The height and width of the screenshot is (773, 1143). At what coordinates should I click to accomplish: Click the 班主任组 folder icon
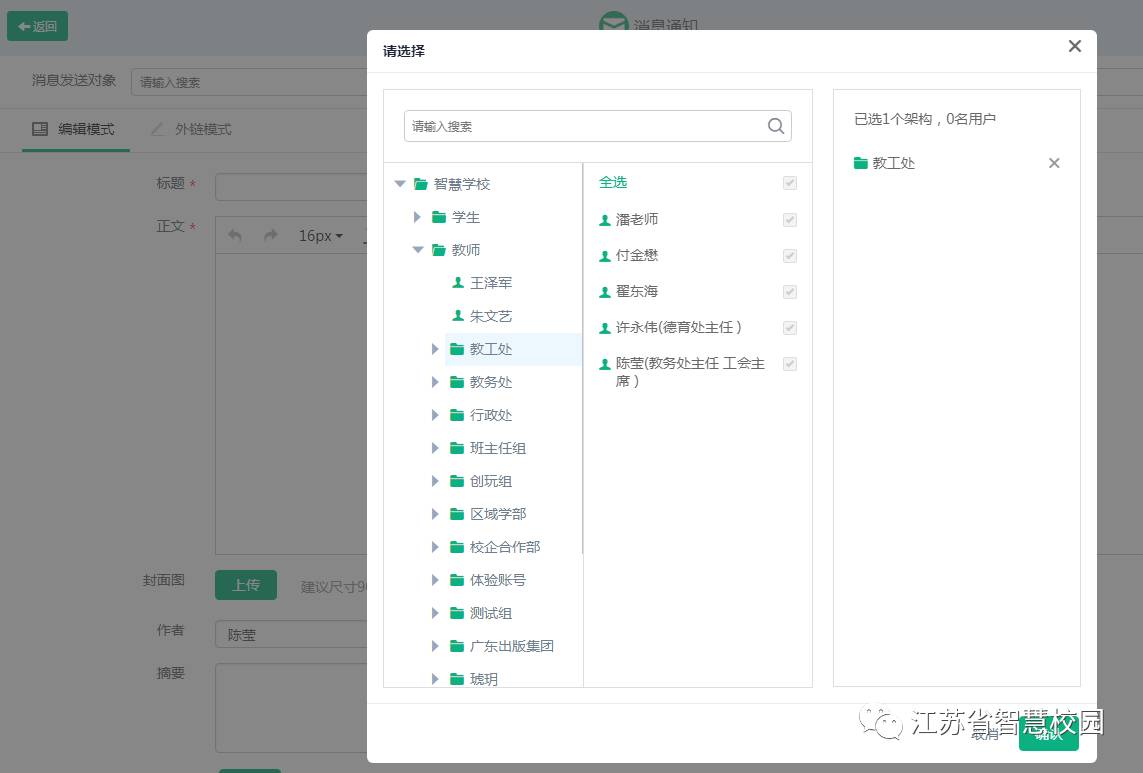coord(457,448)
